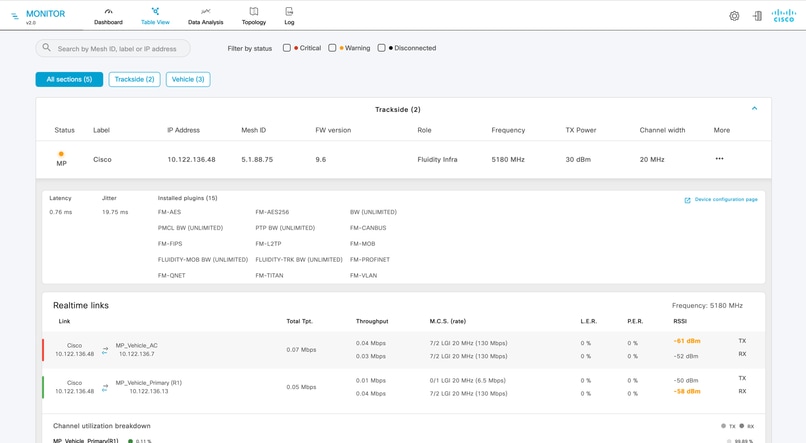The width and height of the screenshot is (806, 443).
Task: Click the TX legend dot in channel utilization
Action: (x=723, y=426)
